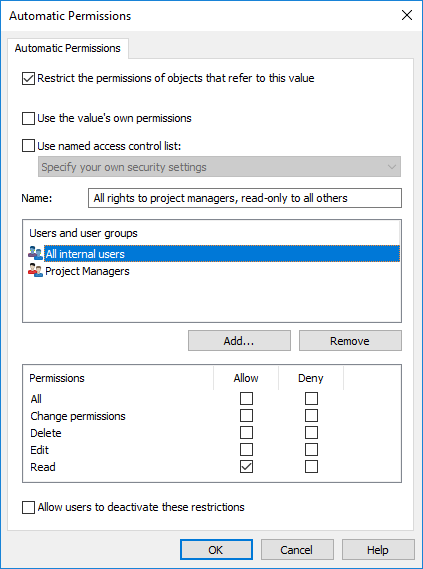Enable Use the value's own permissions
The image size is (423, 569).
[x=28, y=118]
